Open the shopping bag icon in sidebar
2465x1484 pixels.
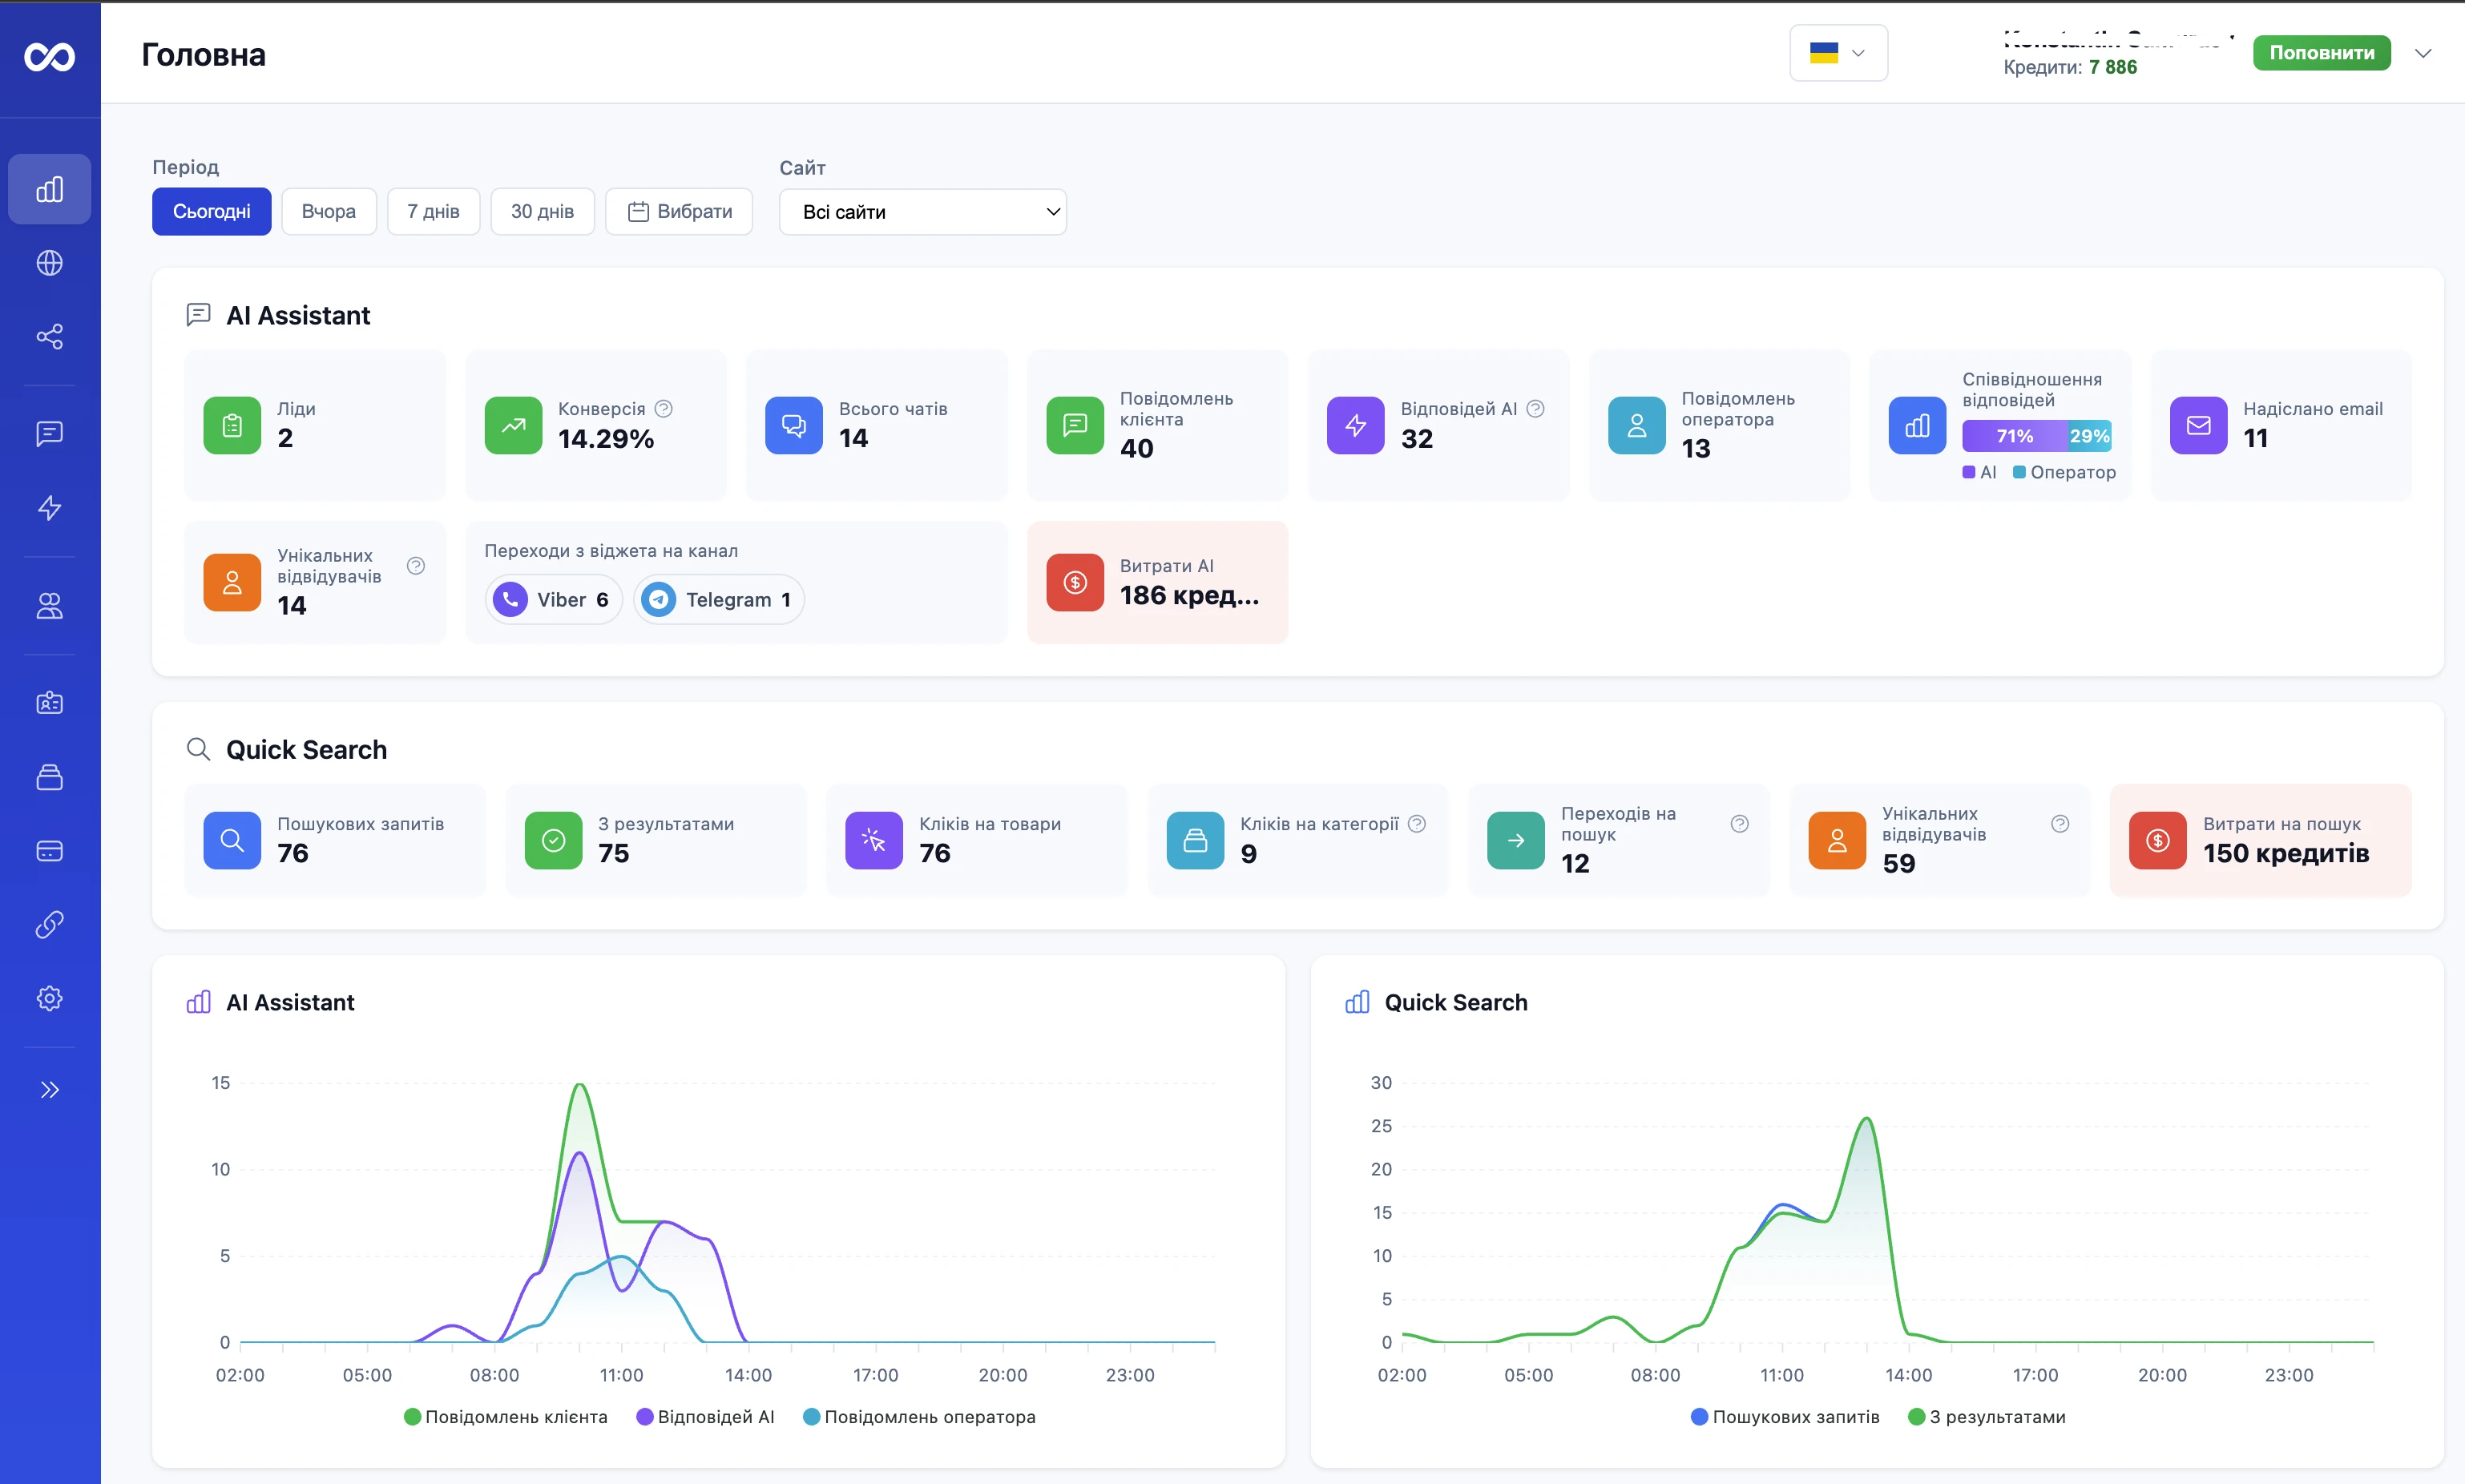coord(49,777)
